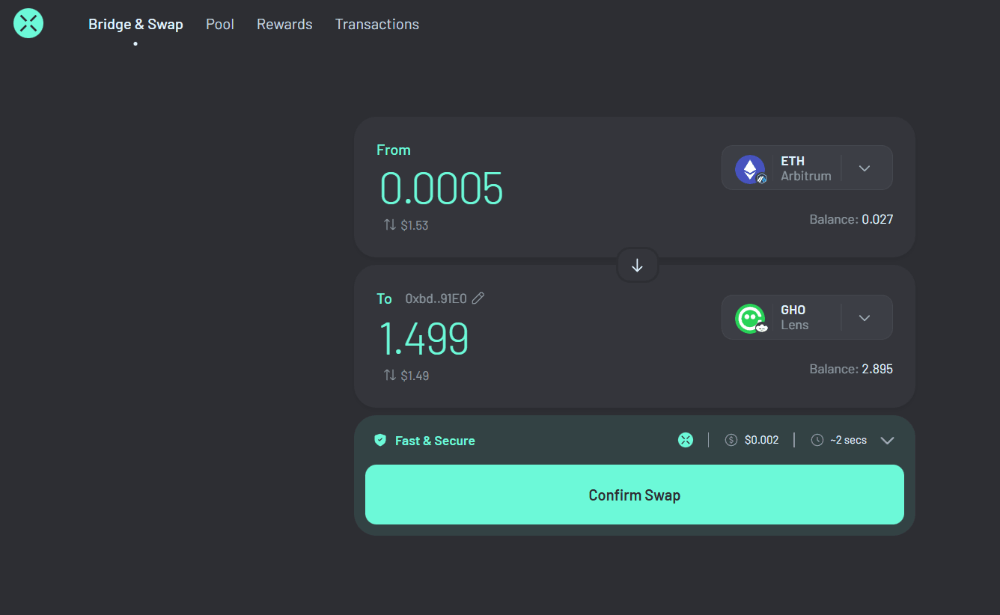1000x615 pixels.
Task: Click the swap direction arrow button
Action: [x=637, y=265]
